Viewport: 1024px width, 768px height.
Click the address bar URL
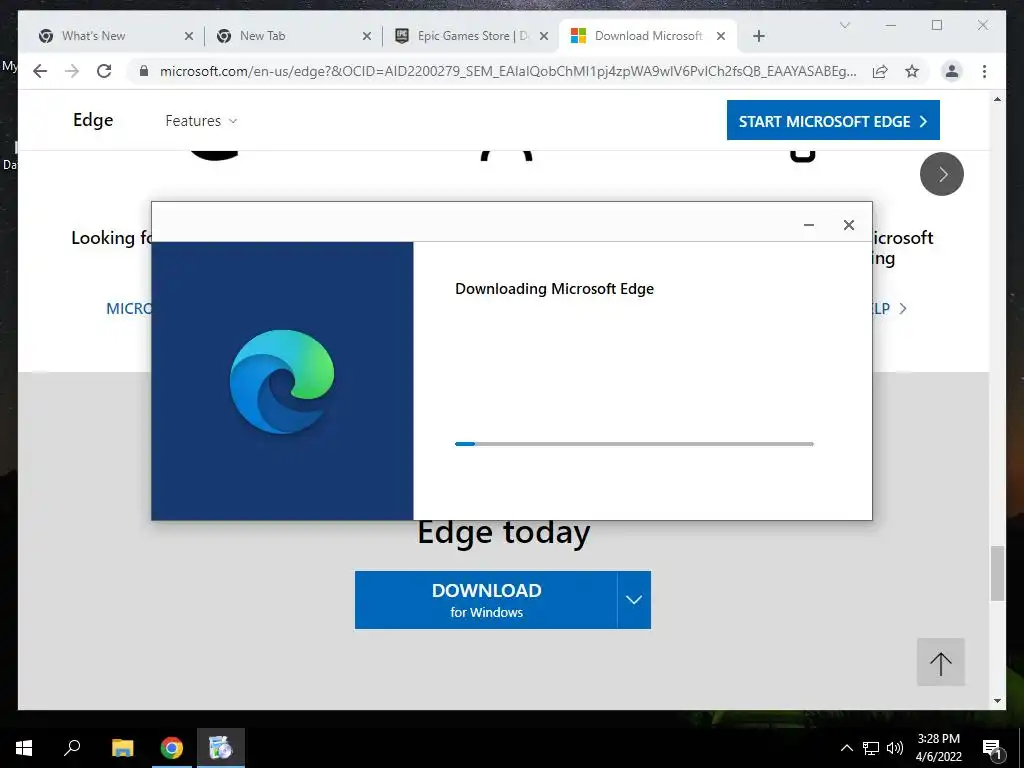[x=507, y=71]
